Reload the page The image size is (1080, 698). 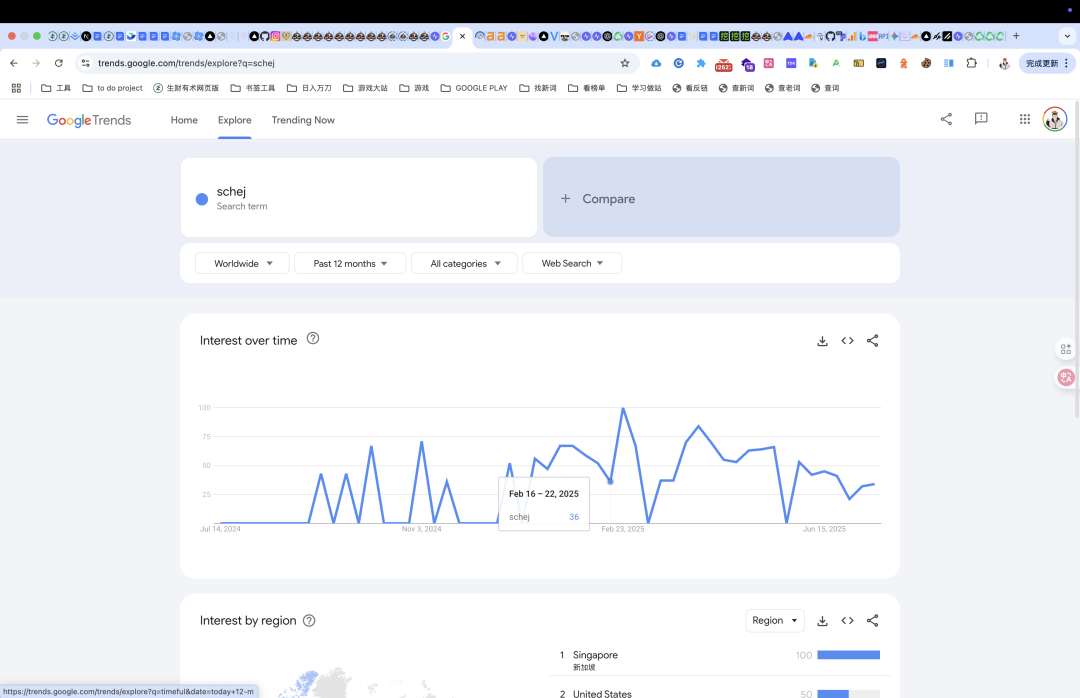(59, 63)
